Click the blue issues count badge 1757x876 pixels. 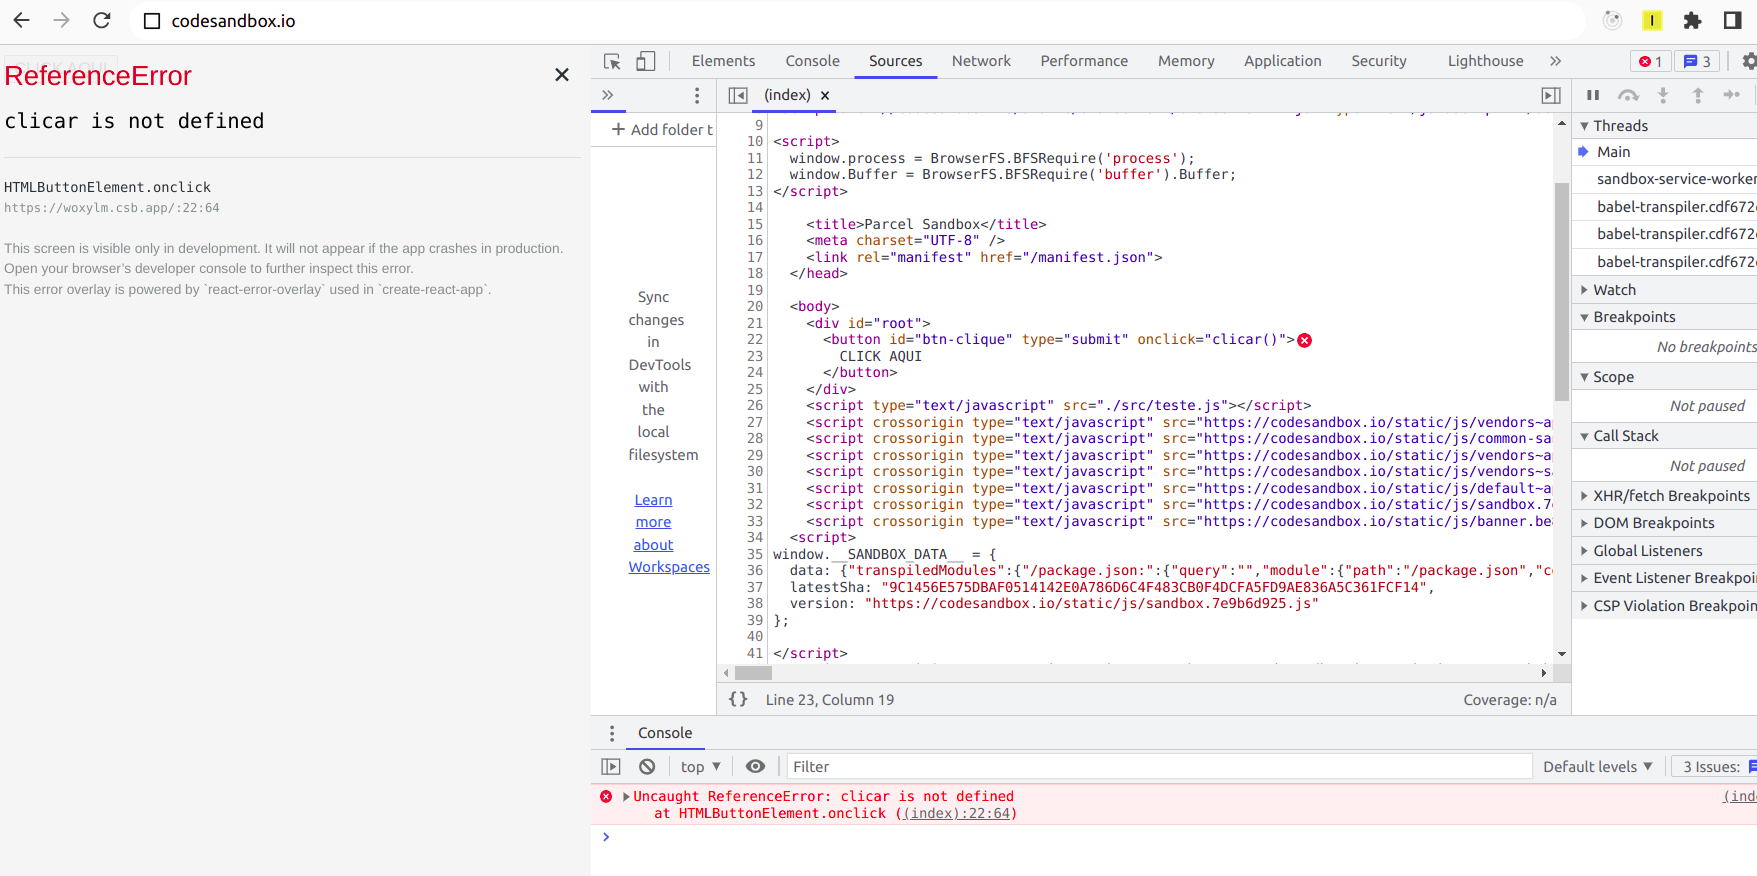1697,61
